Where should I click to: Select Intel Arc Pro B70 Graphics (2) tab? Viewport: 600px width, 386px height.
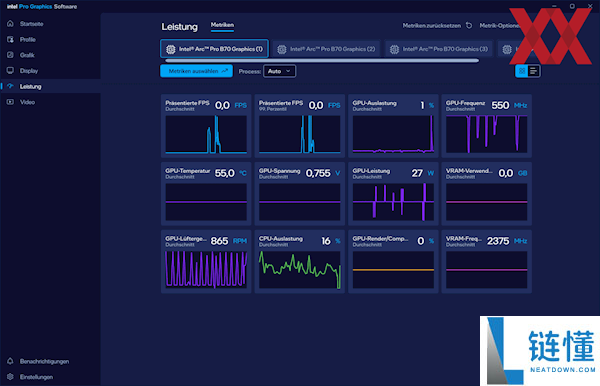[x=326, y=49]
